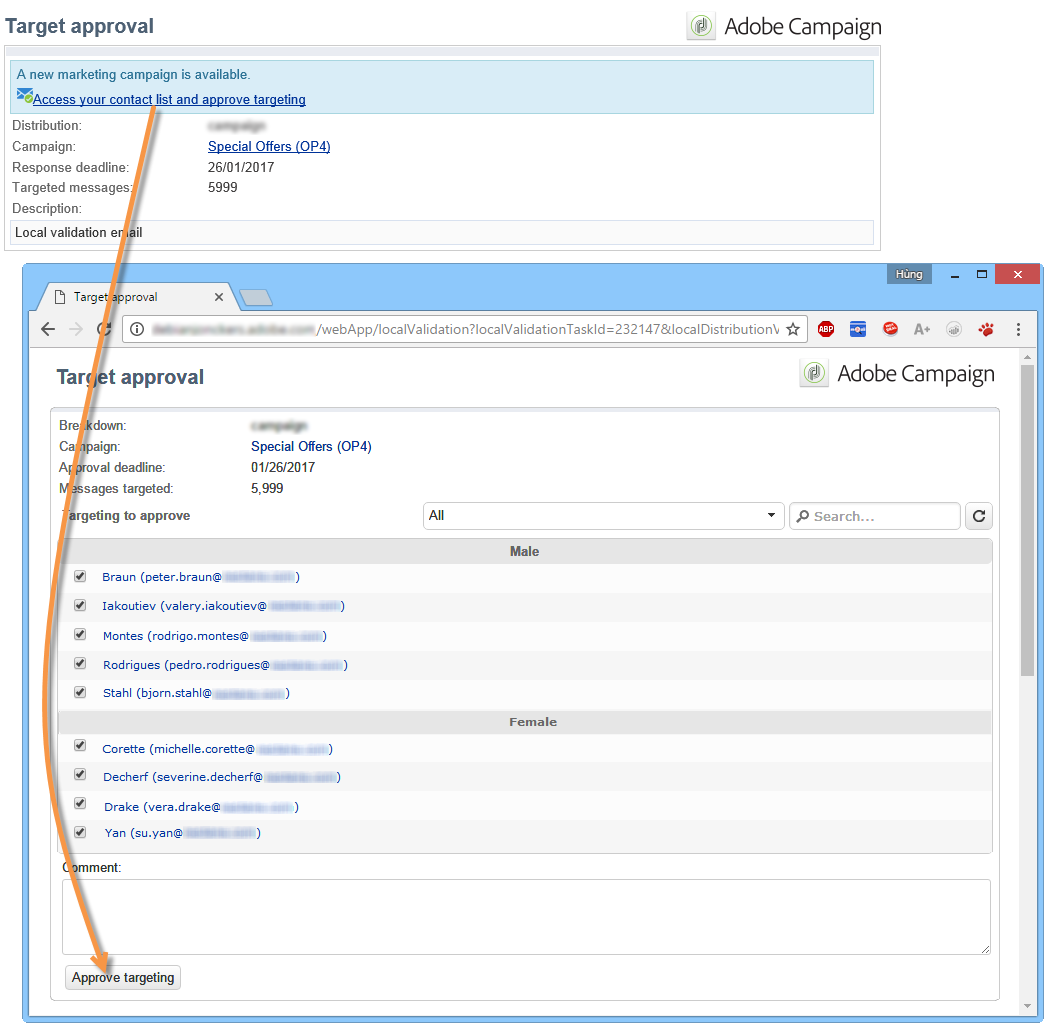Viewport: 1058px width, 1034px height.
Task: Click the grey round extension icon
Action: (953, 329)
